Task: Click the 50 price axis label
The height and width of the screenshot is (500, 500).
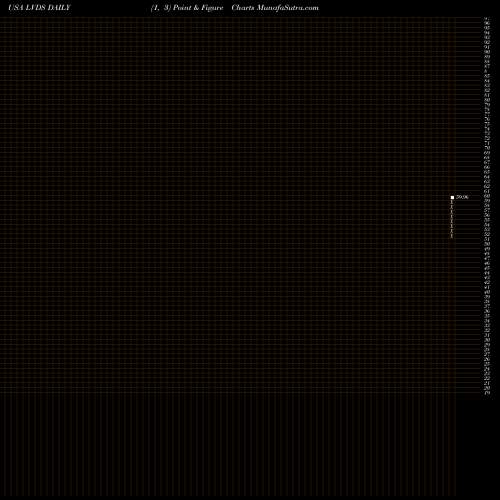Action: (487, 244)
